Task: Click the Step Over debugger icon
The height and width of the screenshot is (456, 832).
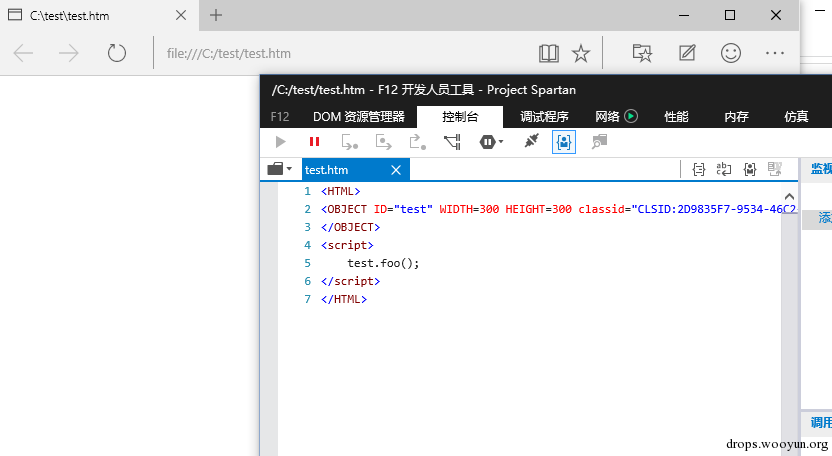Action: [383, 142]
